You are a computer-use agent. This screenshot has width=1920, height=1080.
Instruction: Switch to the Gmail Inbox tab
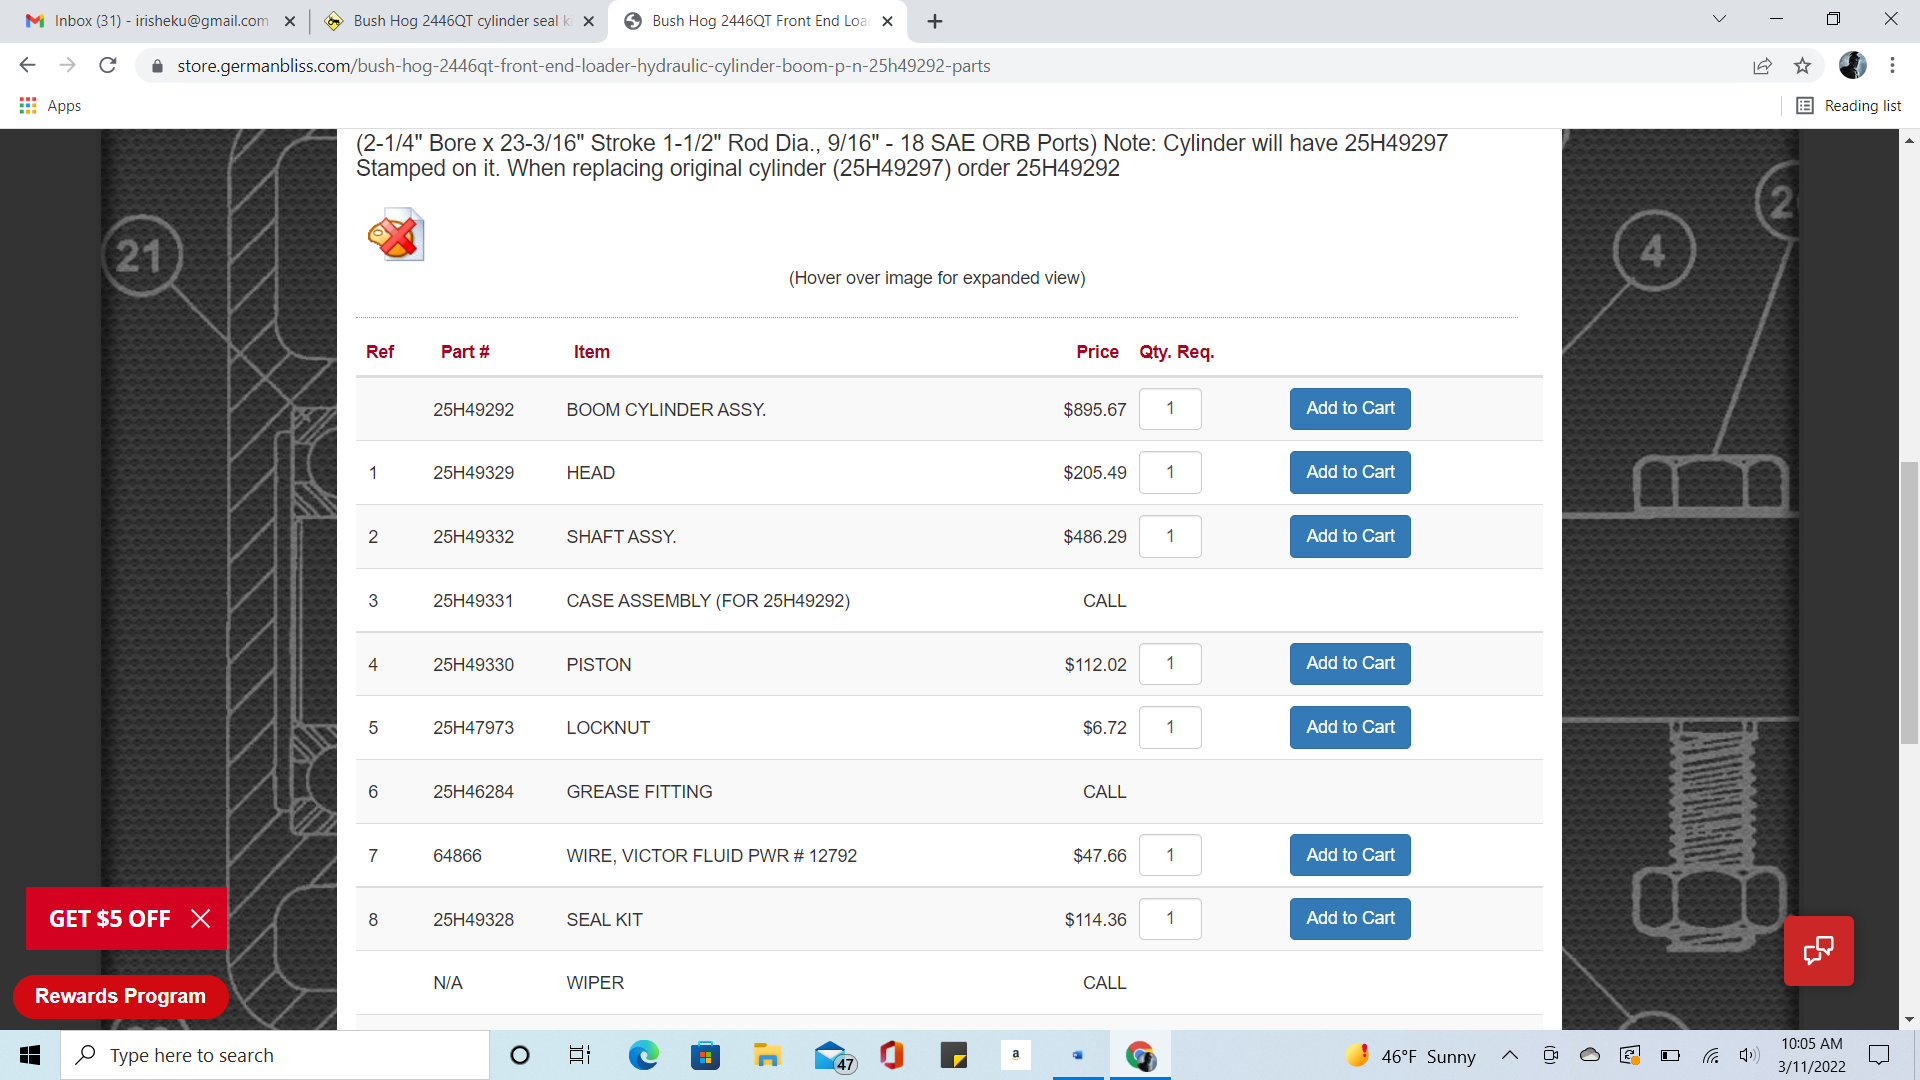[x=160, y=21]
